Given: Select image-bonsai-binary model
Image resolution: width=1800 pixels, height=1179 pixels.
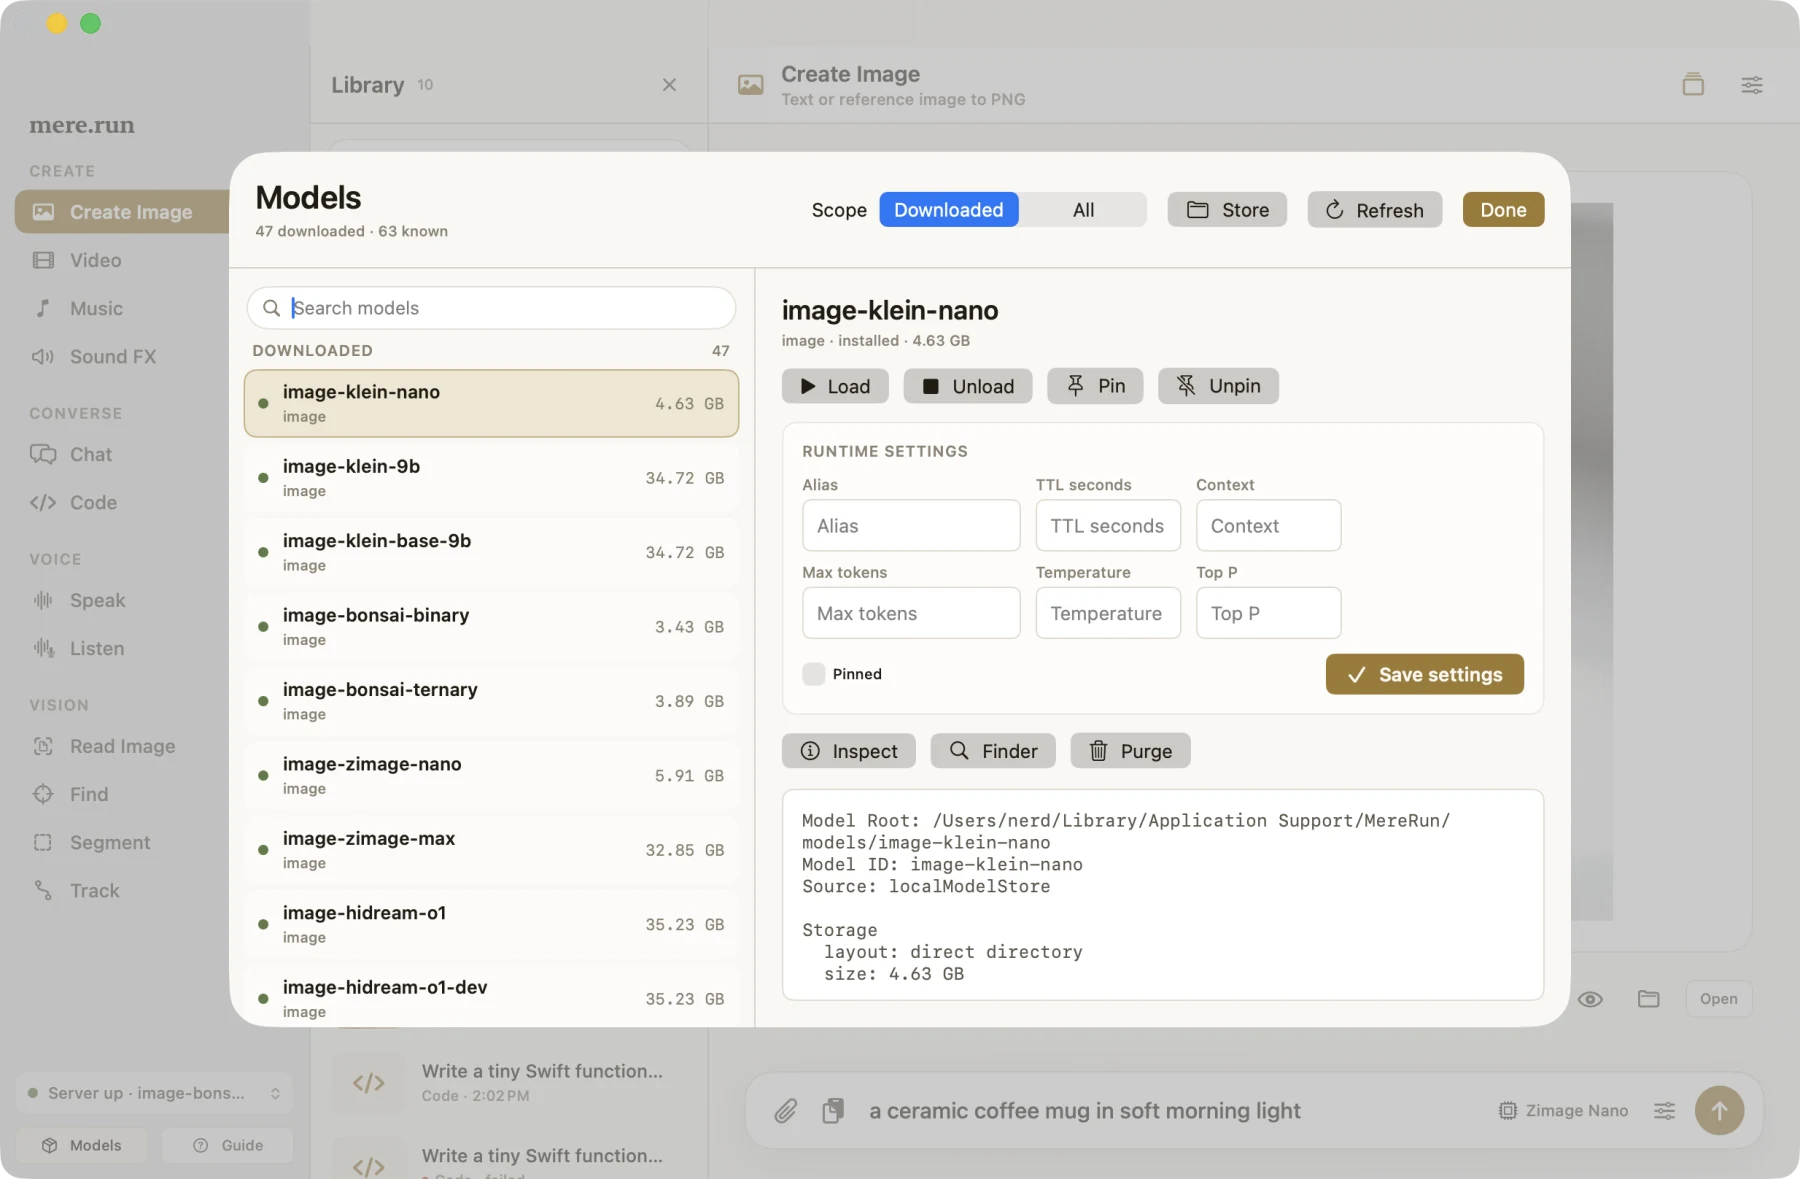Looking at the screenshot, I should click(x=491, y=627).
